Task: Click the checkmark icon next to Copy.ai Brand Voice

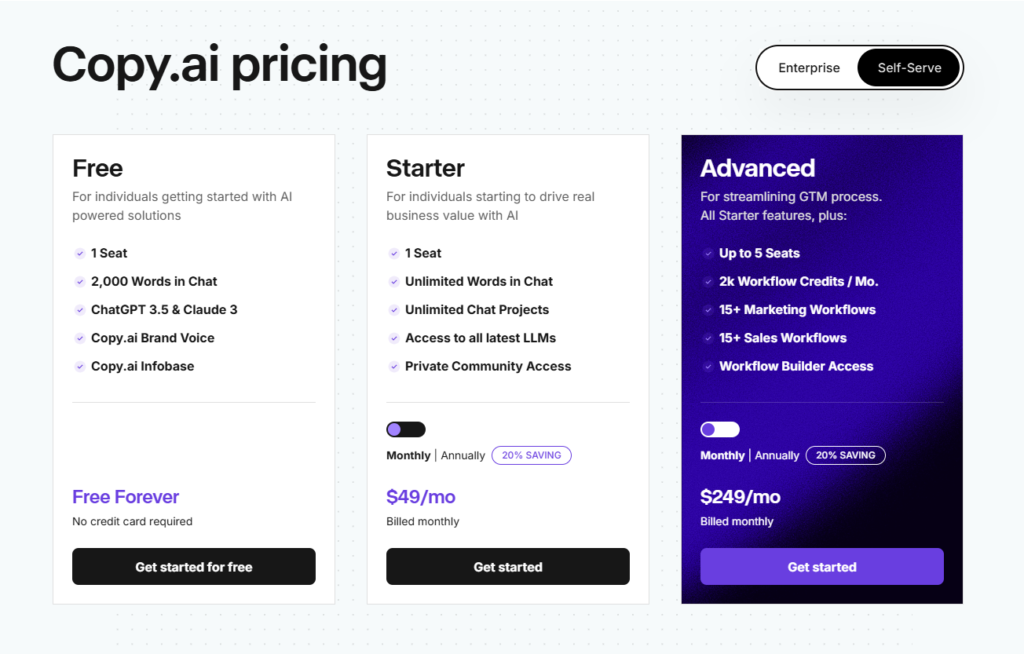Action: coord(80,338)
